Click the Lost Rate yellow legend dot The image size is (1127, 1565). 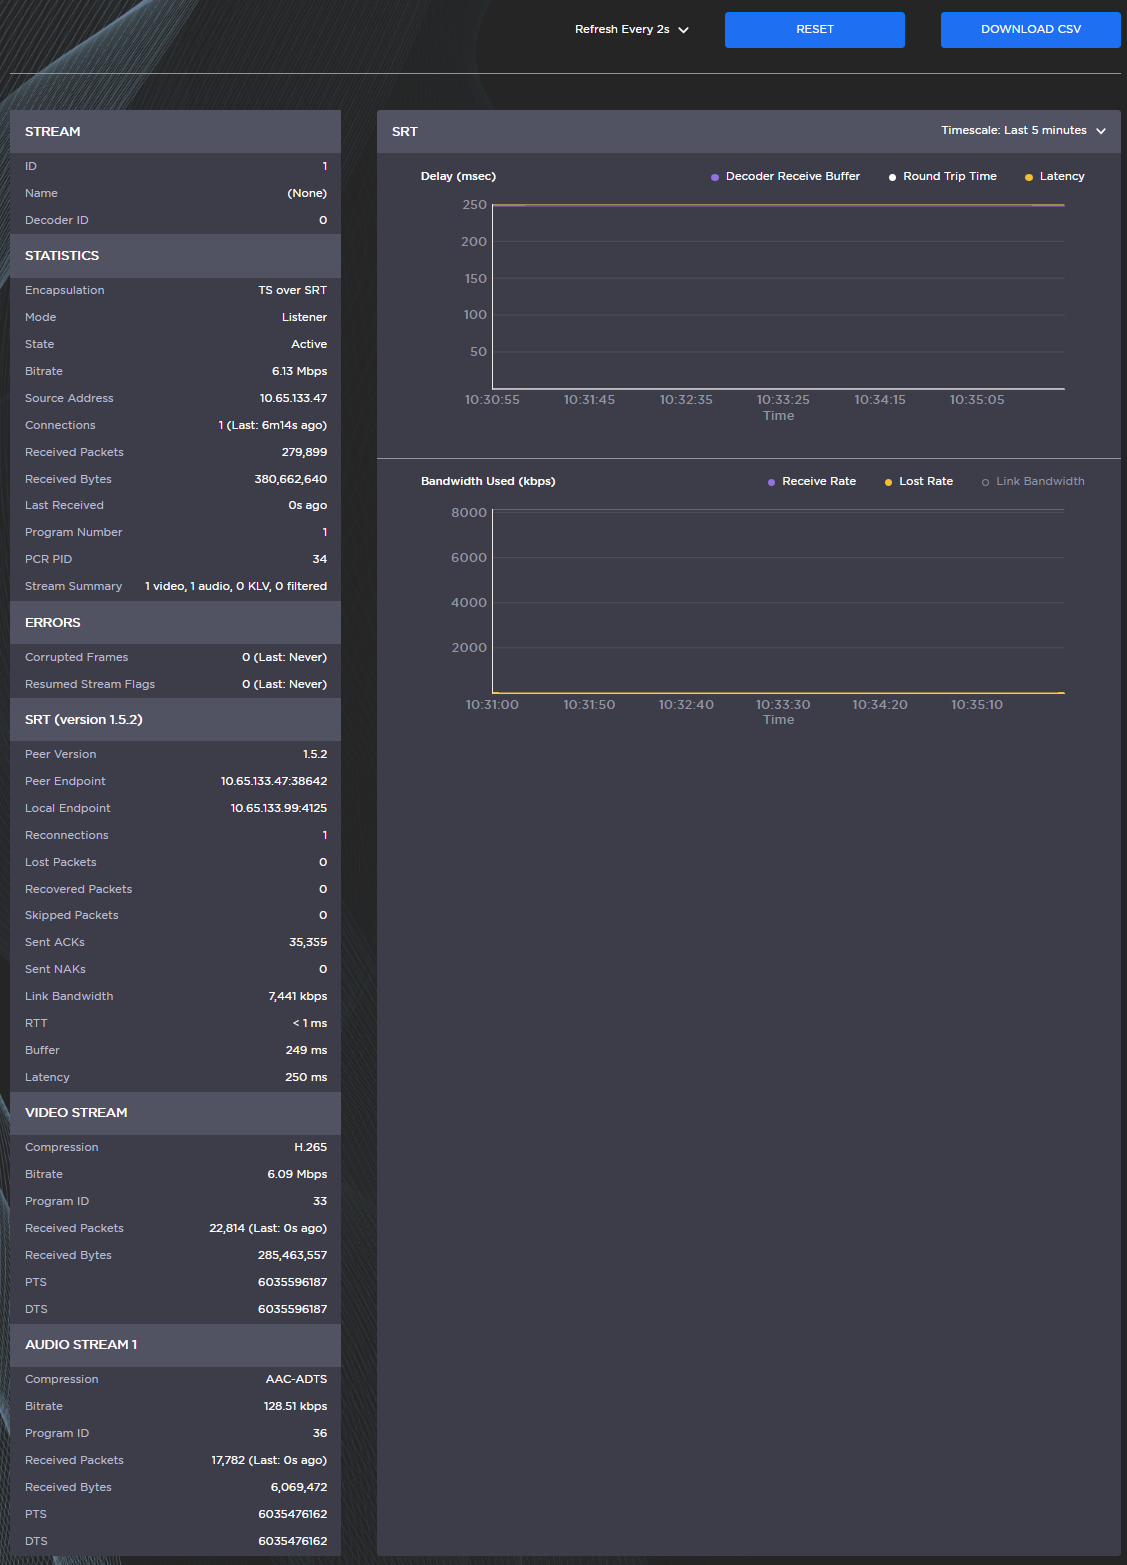(x=888, y=482)
